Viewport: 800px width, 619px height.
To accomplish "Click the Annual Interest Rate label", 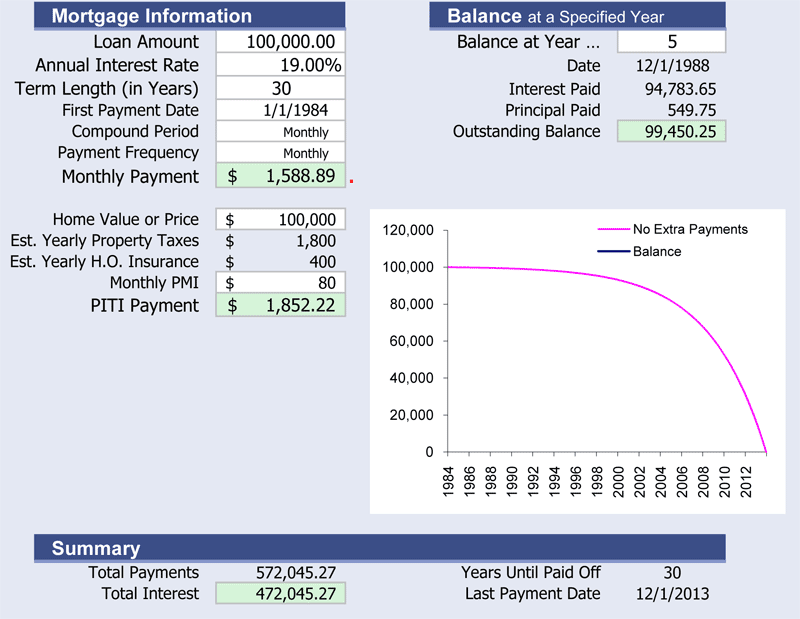I will [117, 65].
